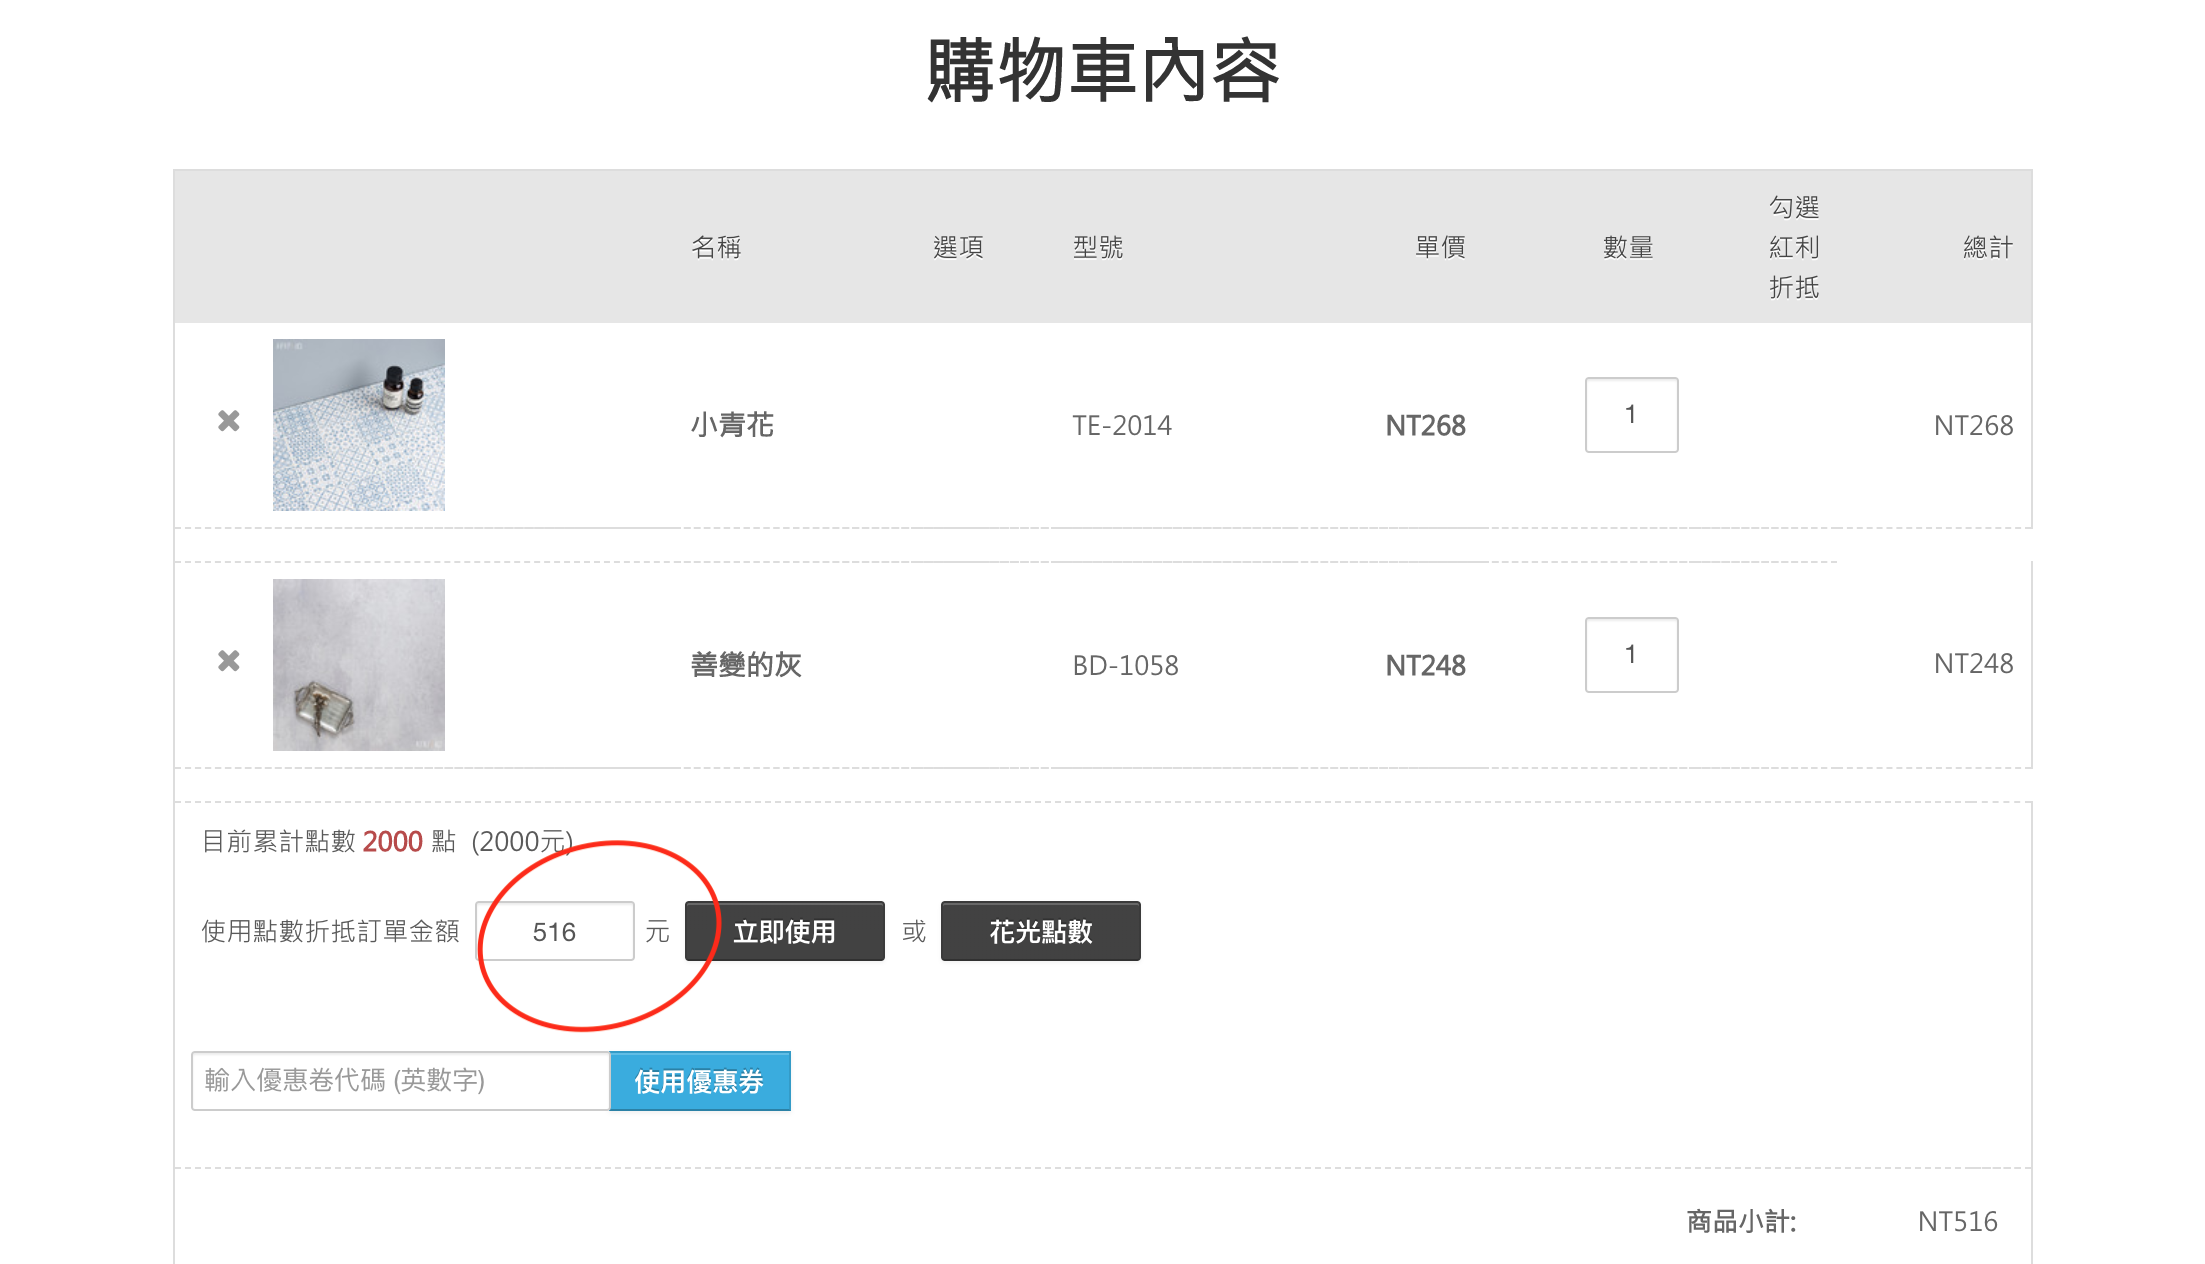This screenshot has height=1264, width=2205.
Task: Click the 小青花 product name link
Action: (732, 425)
